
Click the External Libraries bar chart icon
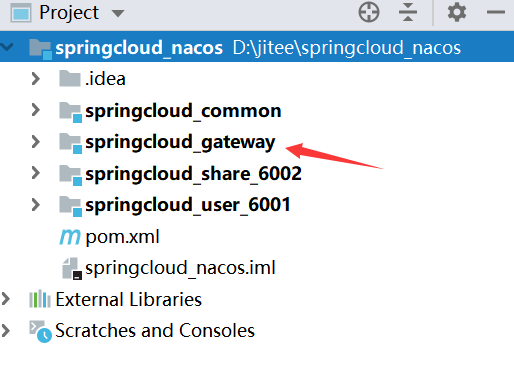point(40,299)
